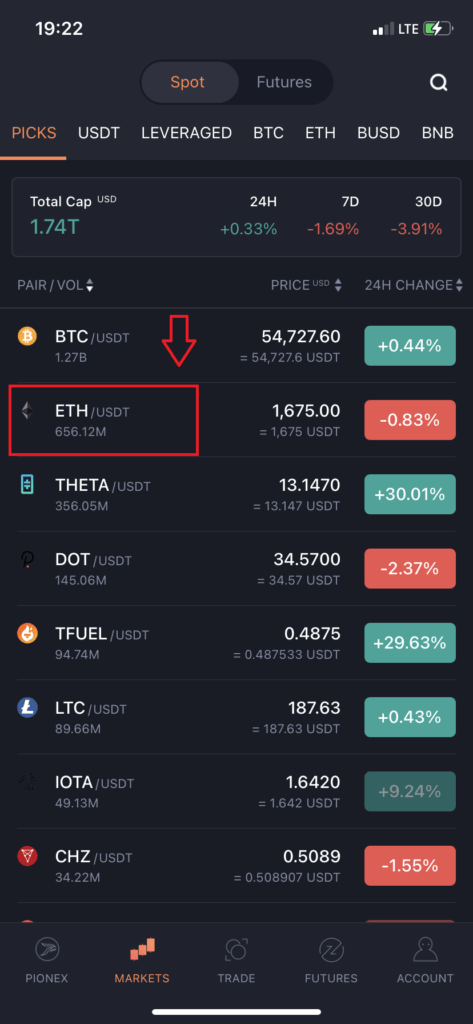Switch to the LEVERAGED tab
The width and height of the screenshot is (473, 1024).
coord(186,133)
